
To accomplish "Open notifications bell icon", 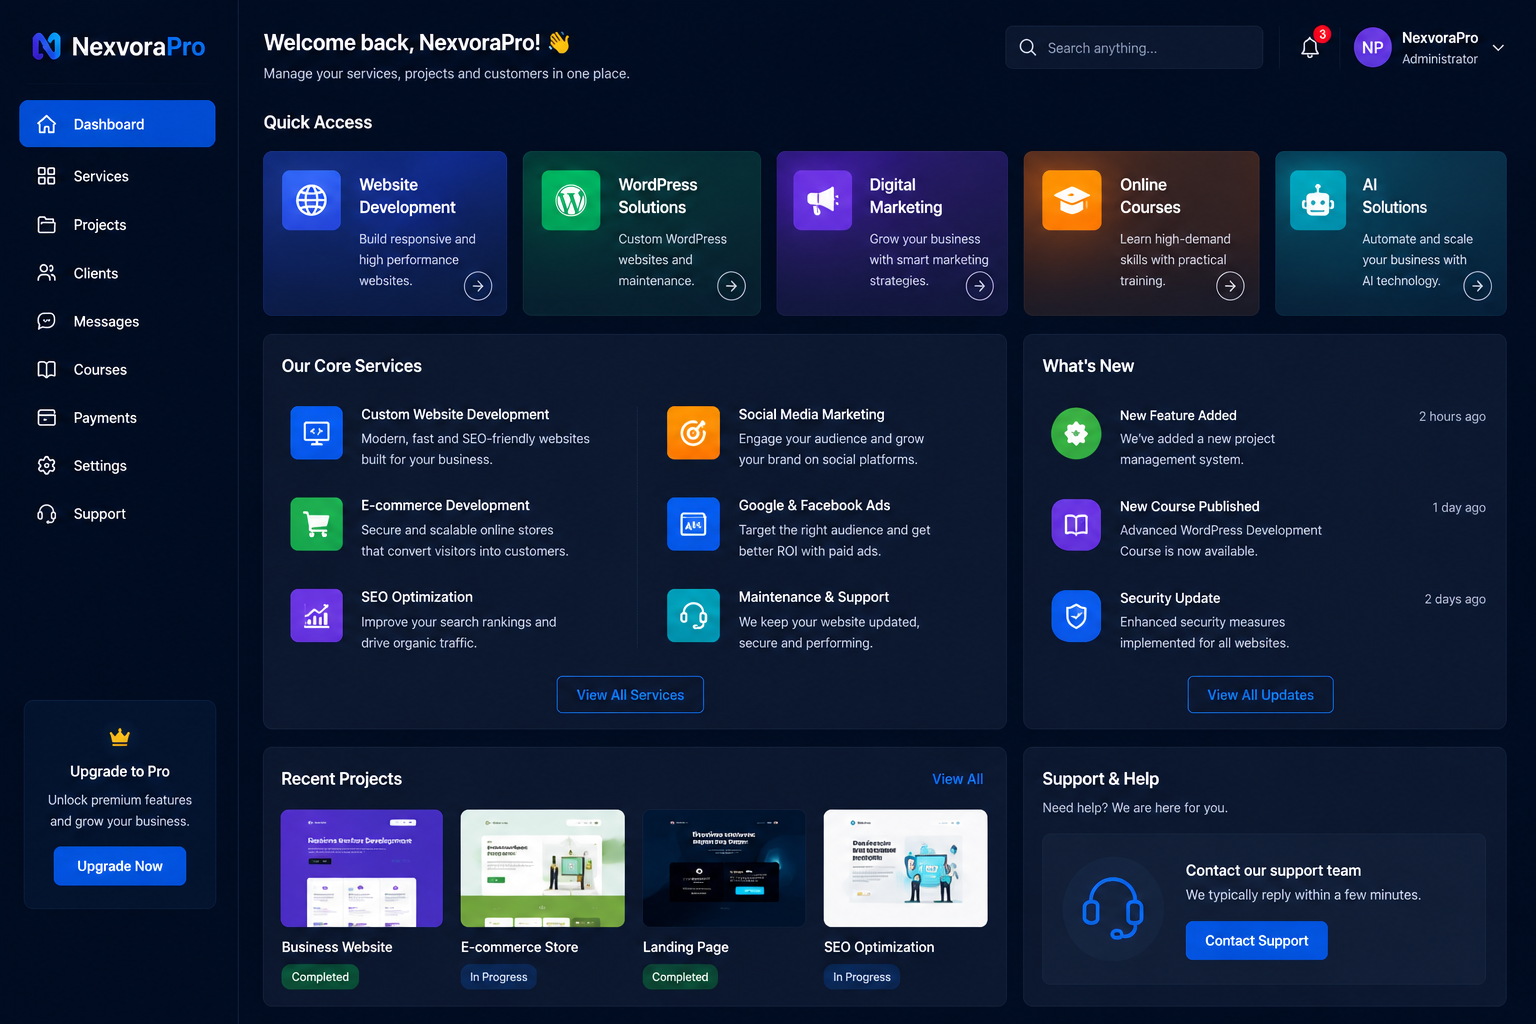I will [1310, 48].
